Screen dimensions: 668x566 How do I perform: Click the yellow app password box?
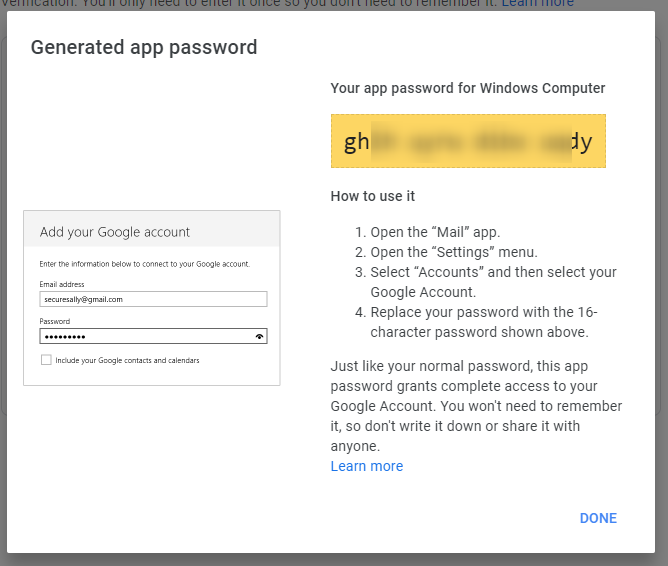click(468, 142)
